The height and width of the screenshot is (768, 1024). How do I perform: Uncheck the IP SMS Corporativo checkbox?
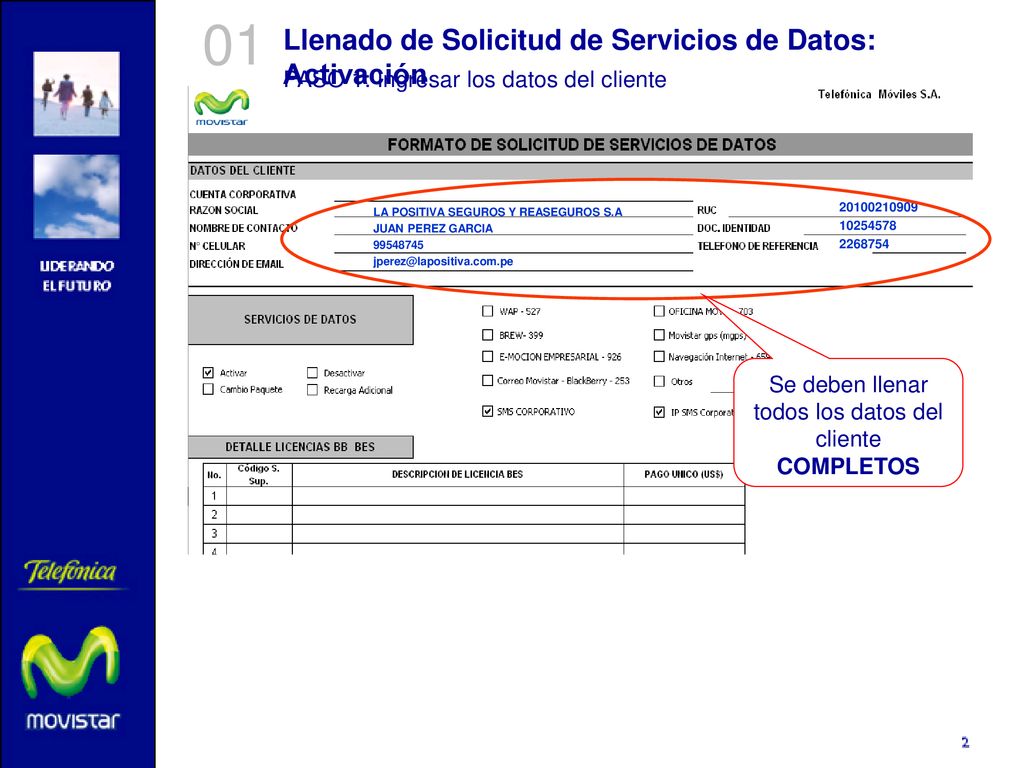659,412
